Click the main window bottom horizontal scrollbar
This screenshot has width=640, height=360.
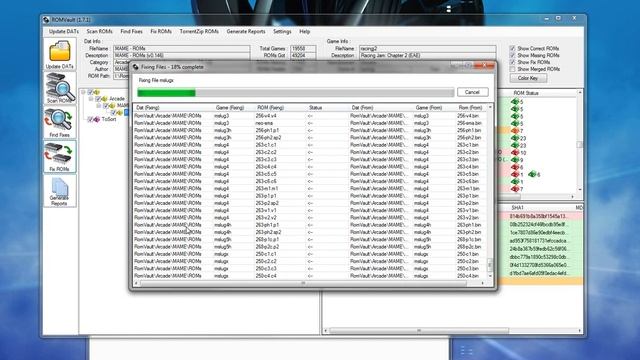(419, 331)
